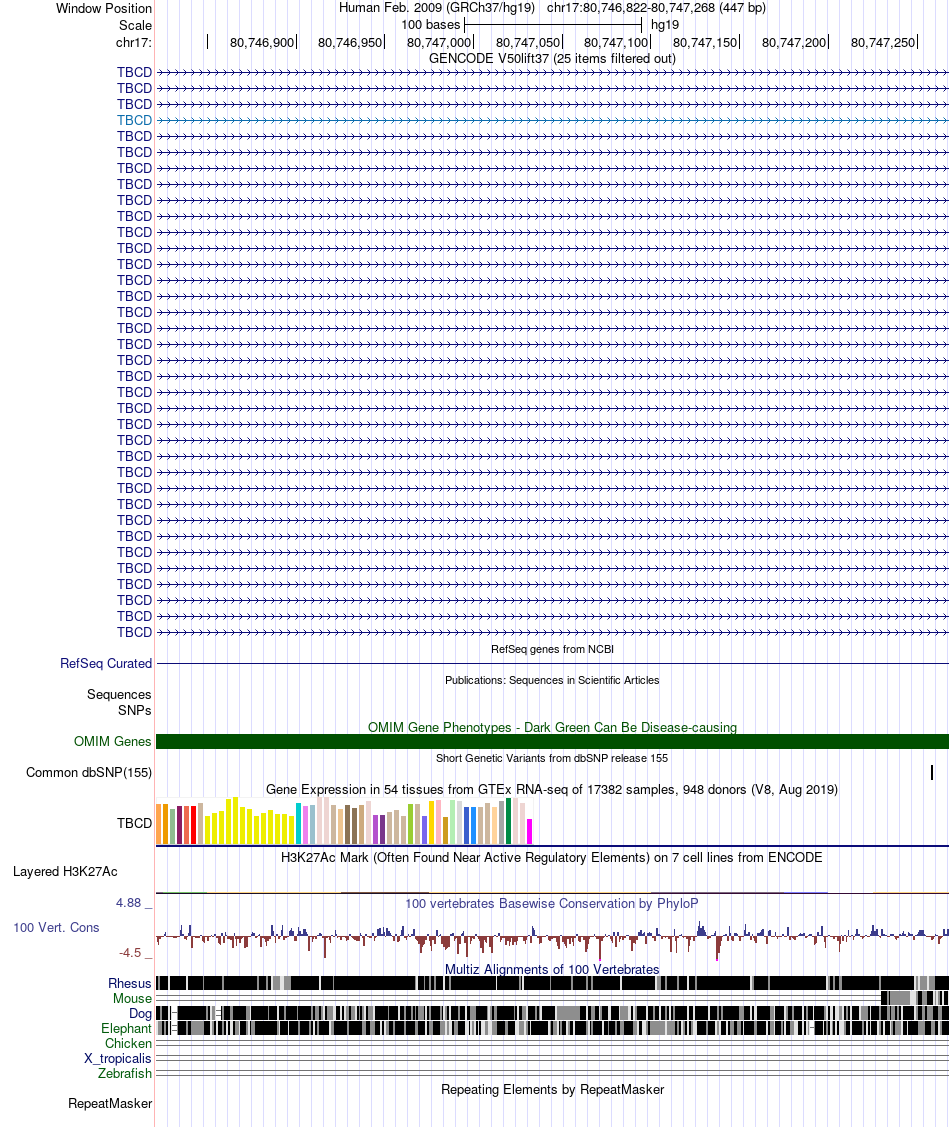
Task: Click the -4.5 lower scale value
Action: point(130,953)
